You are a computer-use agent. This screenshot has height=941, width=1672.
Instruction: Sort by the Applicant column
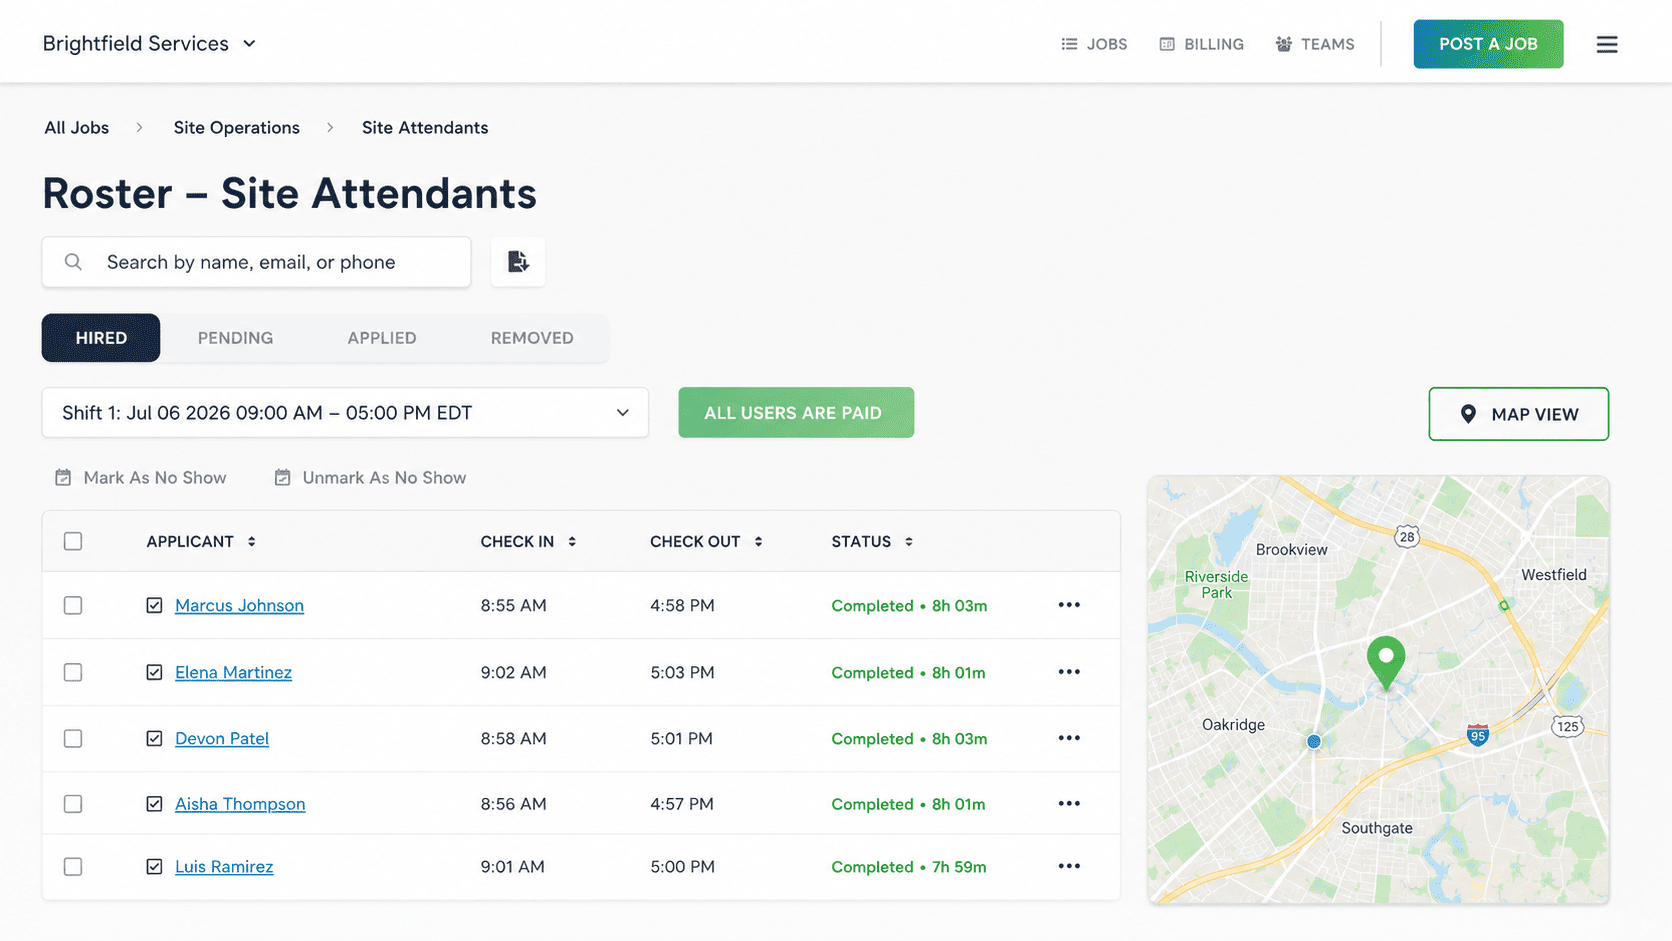tap(201, 541)
